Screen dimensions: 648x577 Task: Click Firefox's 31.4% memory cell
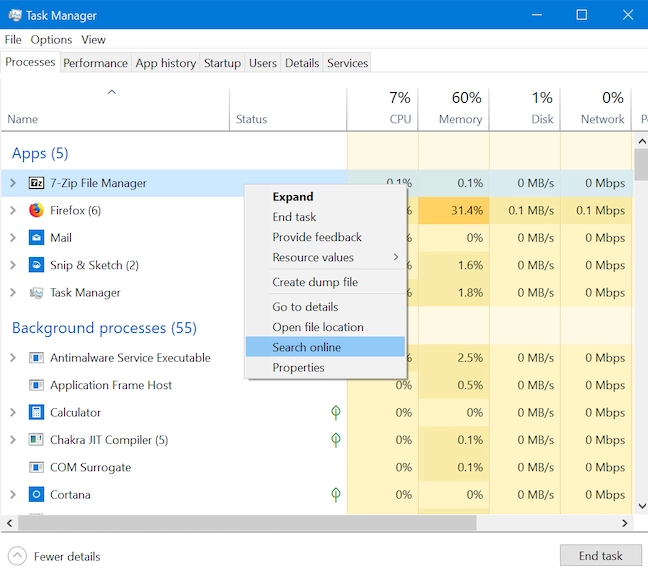pos(453,210)
